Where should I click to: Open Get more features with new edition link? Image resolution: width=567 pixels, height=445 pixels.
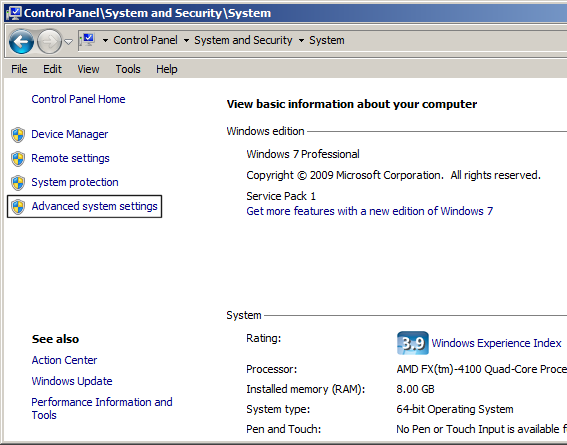pyautogui.click(x=370, y=211)
